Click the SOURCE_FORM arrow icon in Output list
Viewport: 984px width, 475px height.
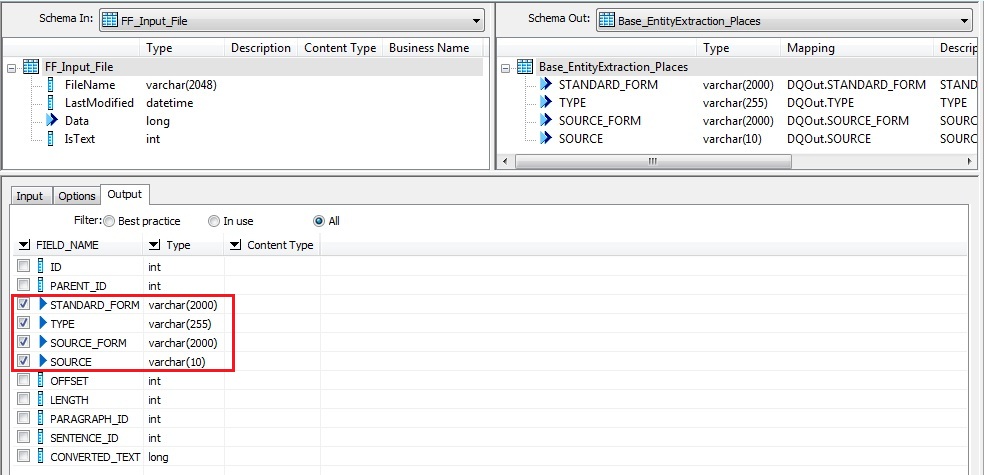pos(43,343)
